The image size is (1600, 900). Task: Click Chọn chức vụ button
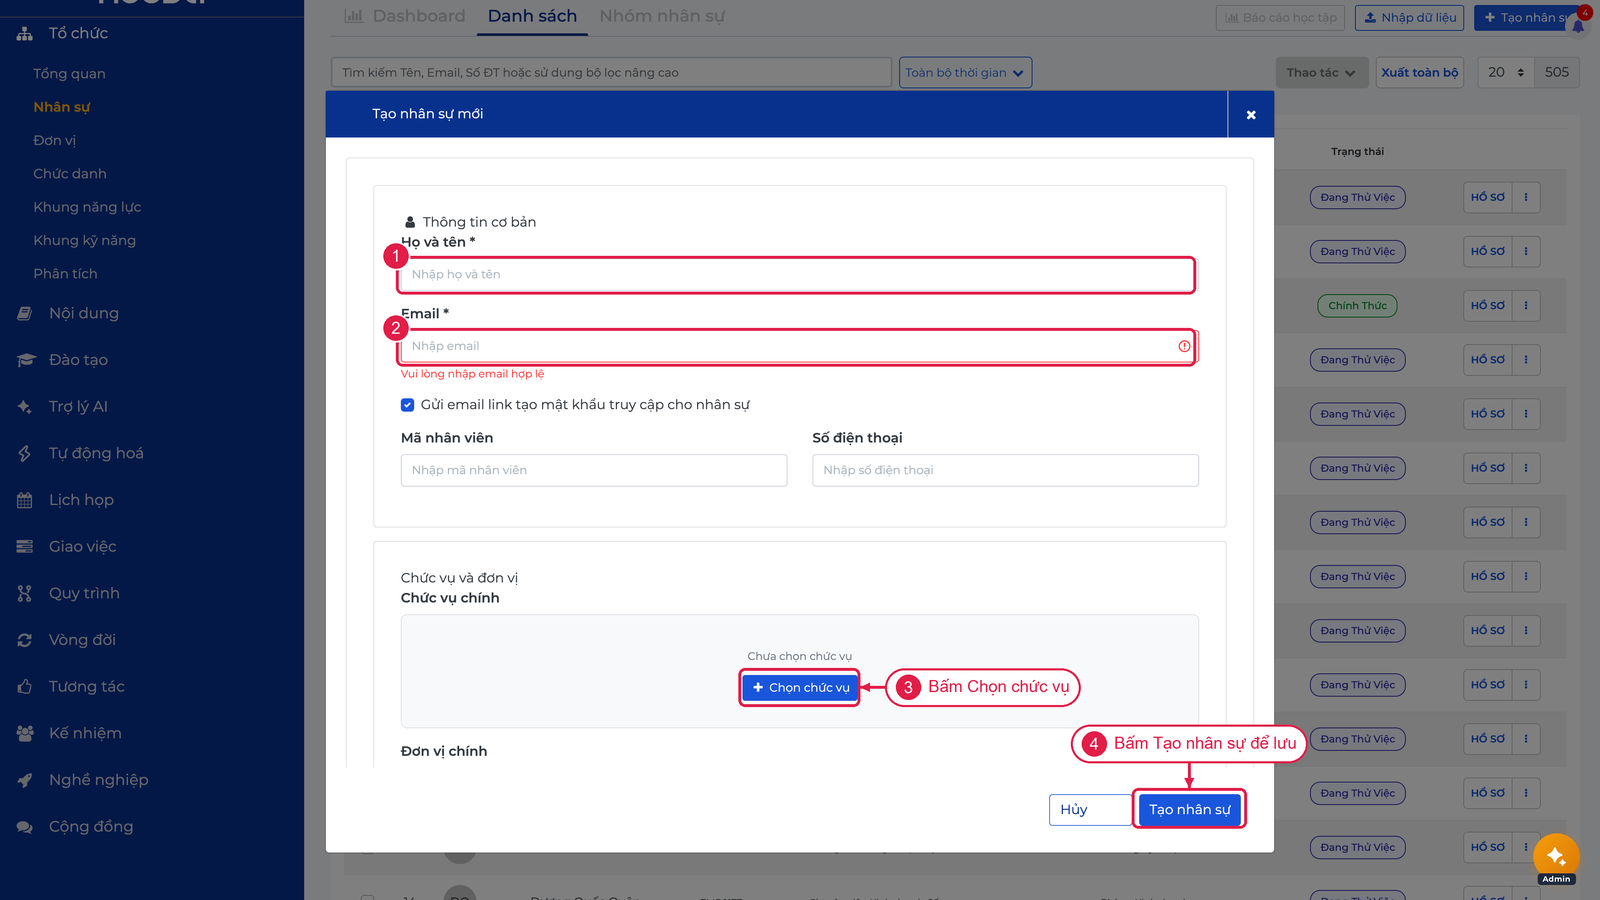pyautogui.click(x=800, y=688)
